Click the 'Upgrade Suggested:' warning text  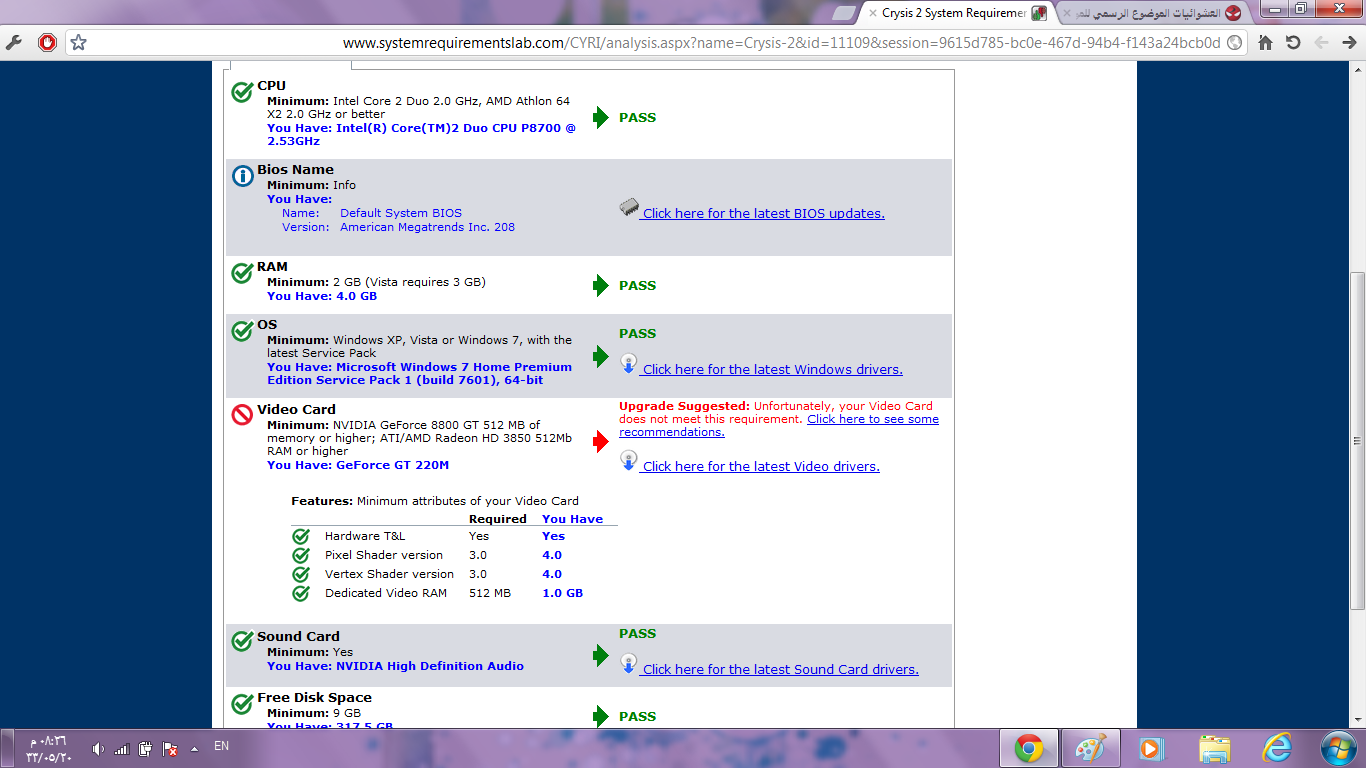coord(684,406)
